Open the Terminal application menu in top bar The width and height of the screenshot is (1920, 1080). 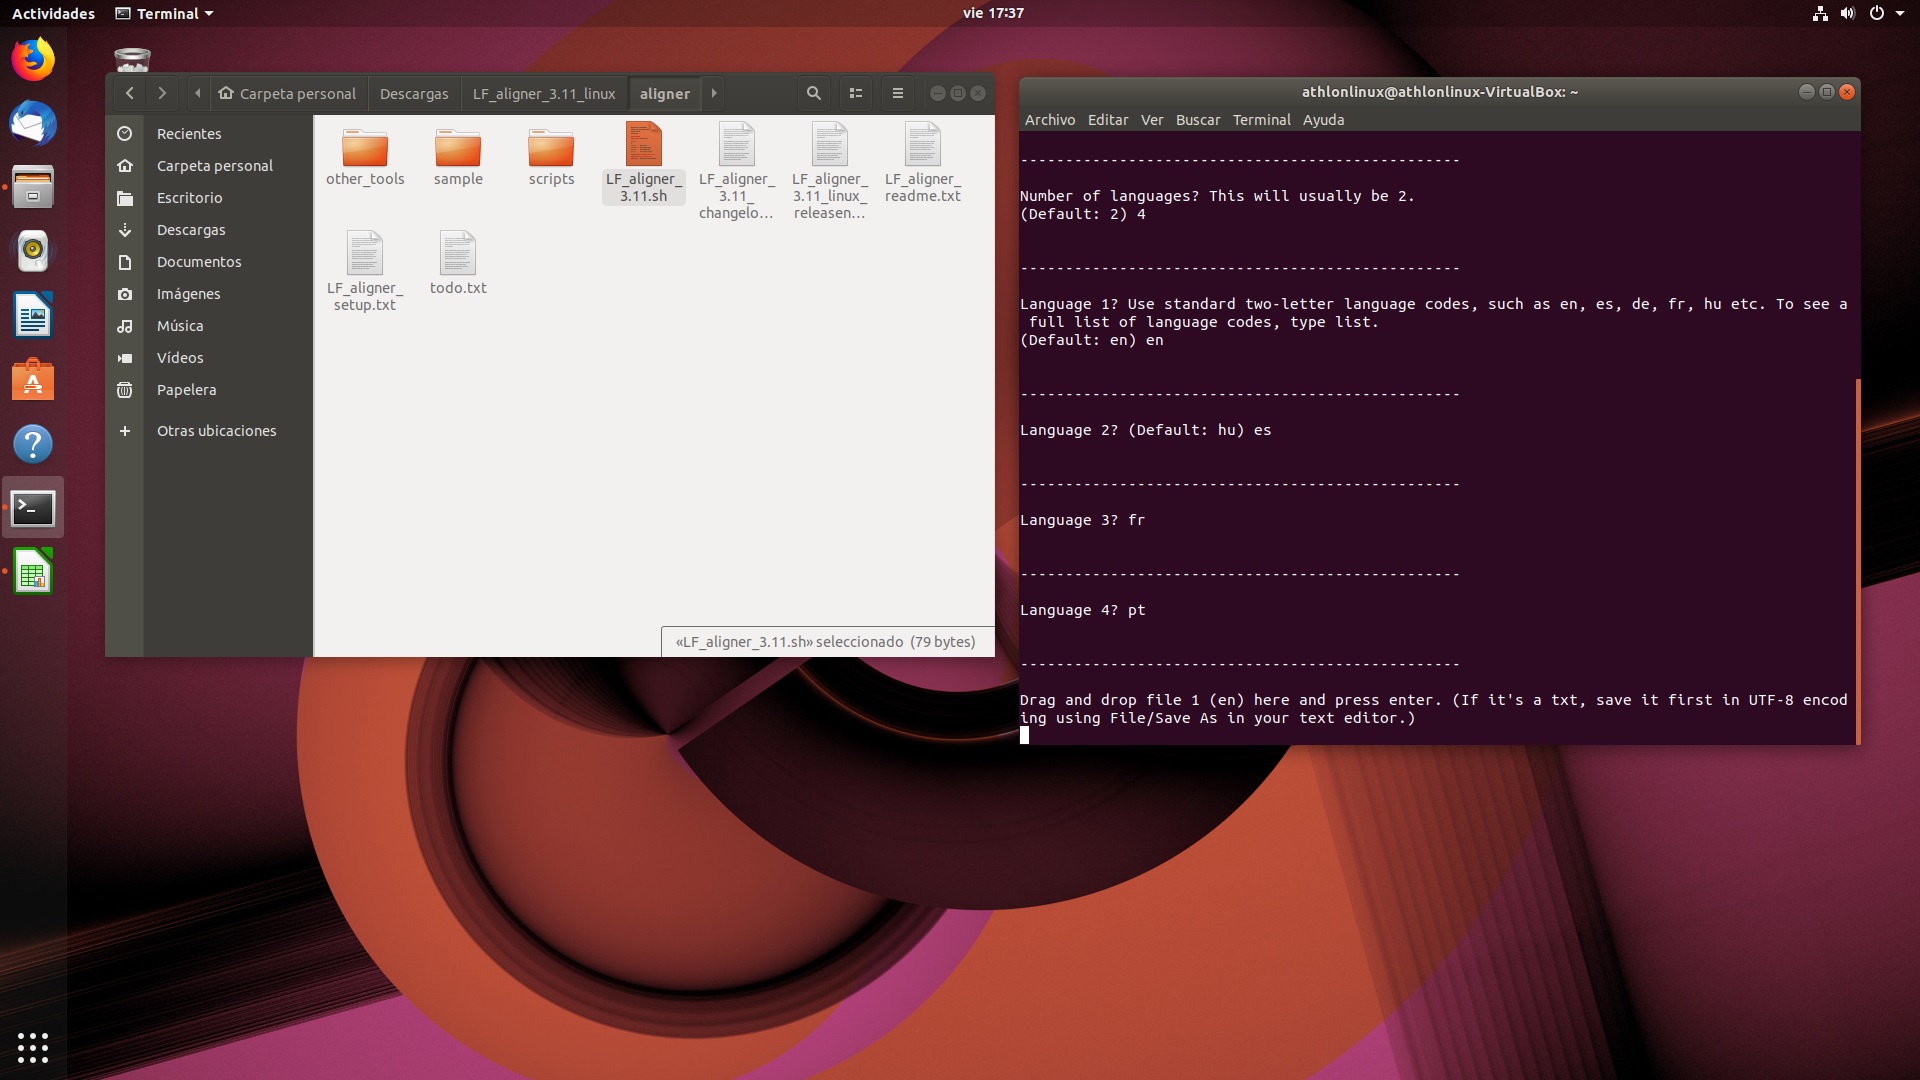[x=163, y=13]
